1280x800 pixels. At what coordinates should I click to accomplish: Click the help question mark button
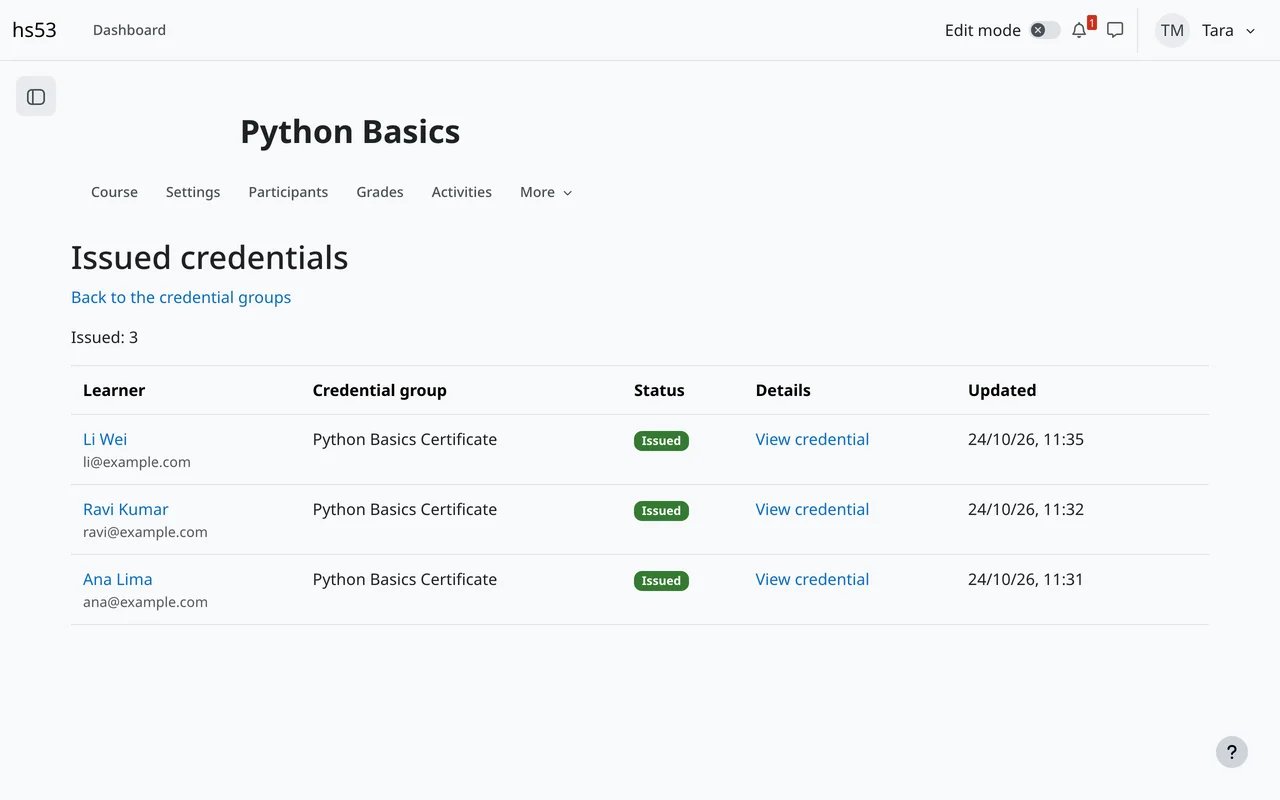[1232, 752]
